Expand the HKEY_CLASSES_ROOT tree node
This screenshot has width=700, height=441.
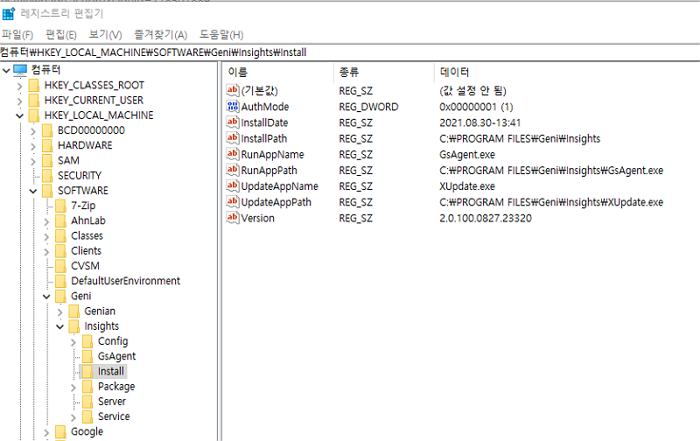(20, 86)
